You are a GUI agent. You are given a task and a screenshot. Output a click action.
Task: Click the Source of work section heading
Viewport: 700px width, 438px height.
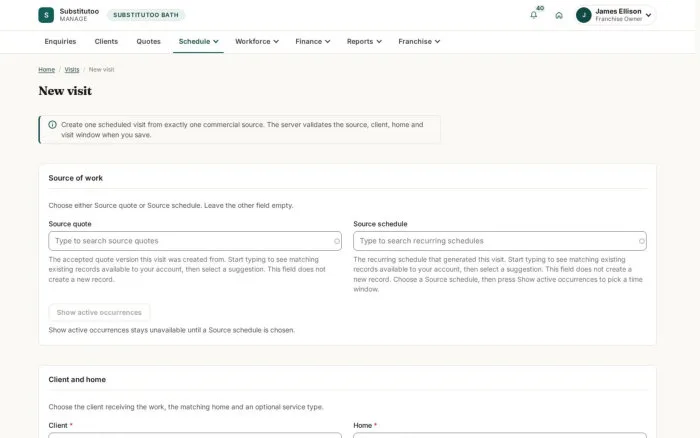(75, 178)
